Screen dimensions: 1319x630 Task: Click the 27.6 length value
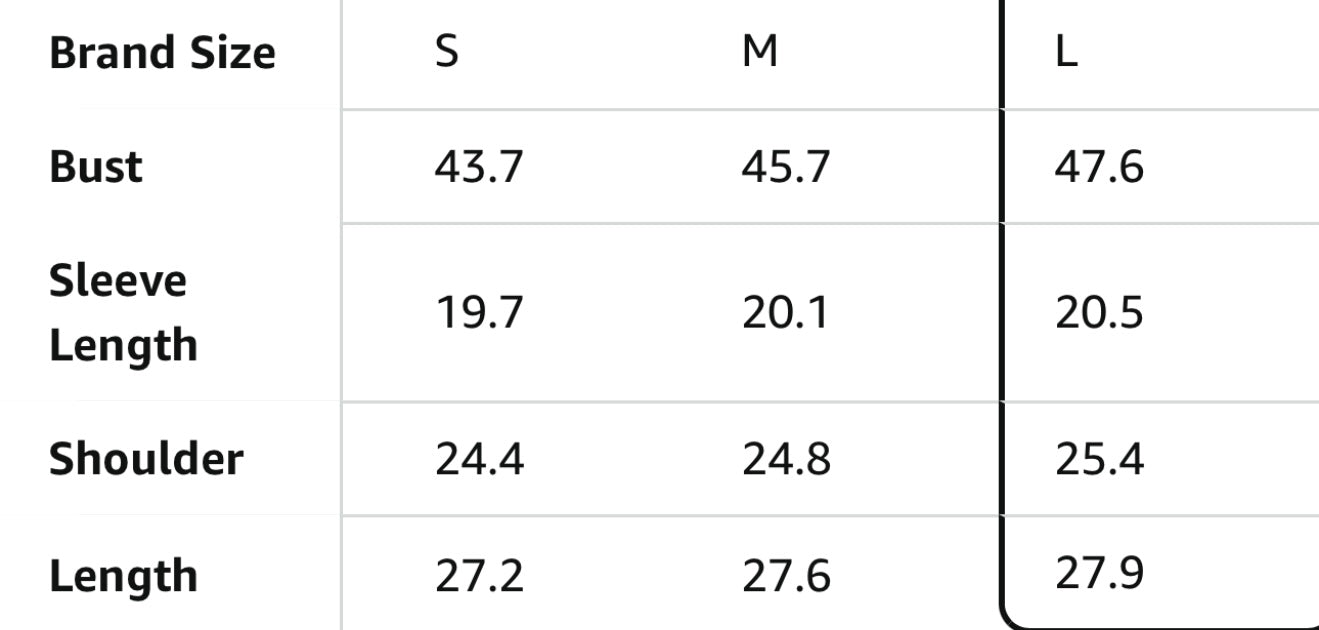pyautogui.click(x=785, y=577)
